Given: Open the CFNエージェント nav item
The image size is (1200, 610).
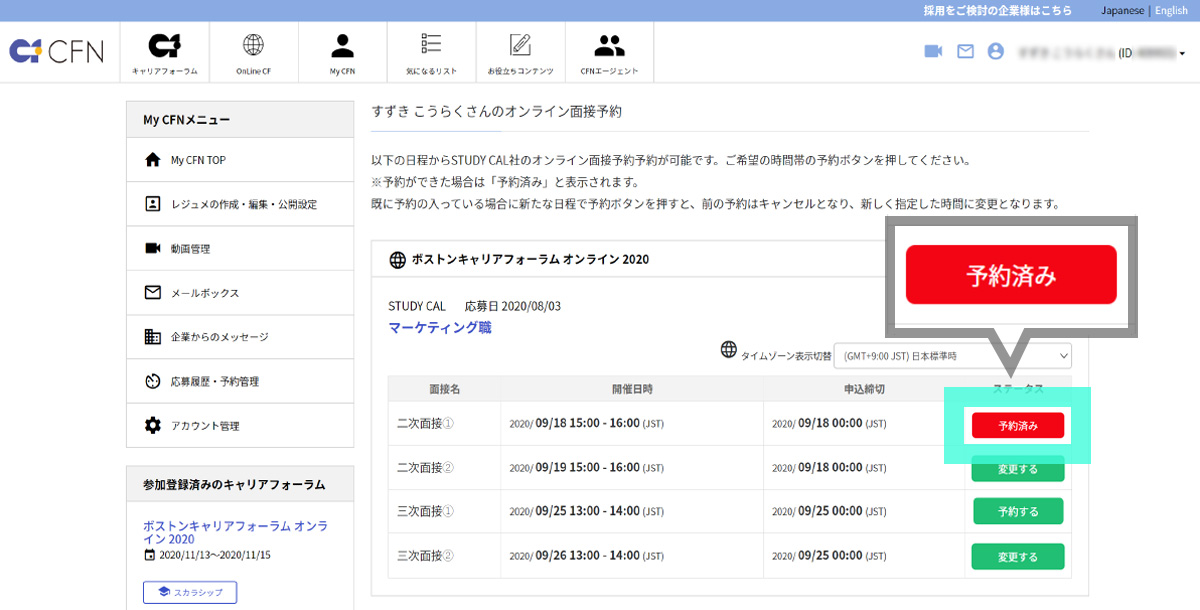Looking at the screenshot, I should (610, 52).
